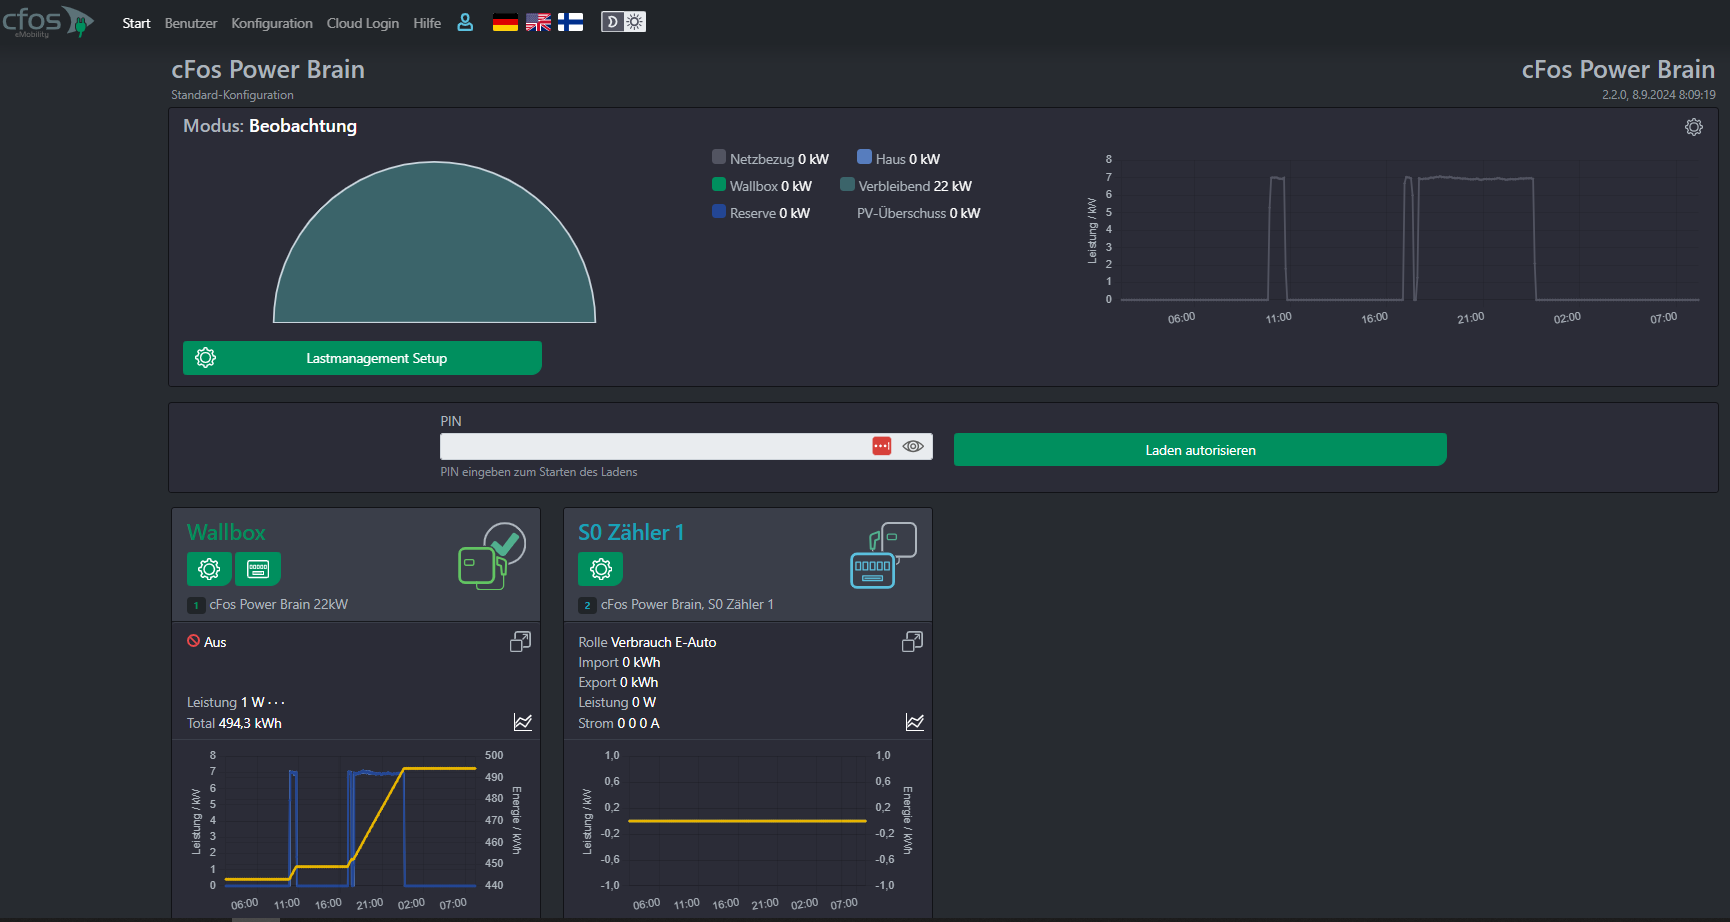Switch language to Finnish flag
Image resolution: width=1730 pixels, height=922 pixels.
570,22
